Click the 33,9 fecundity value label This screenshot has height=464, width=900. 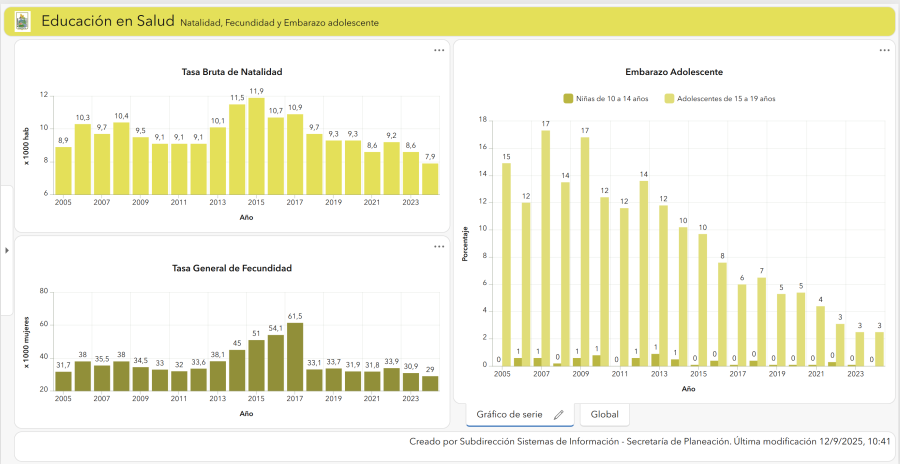(x=391, y=362)
